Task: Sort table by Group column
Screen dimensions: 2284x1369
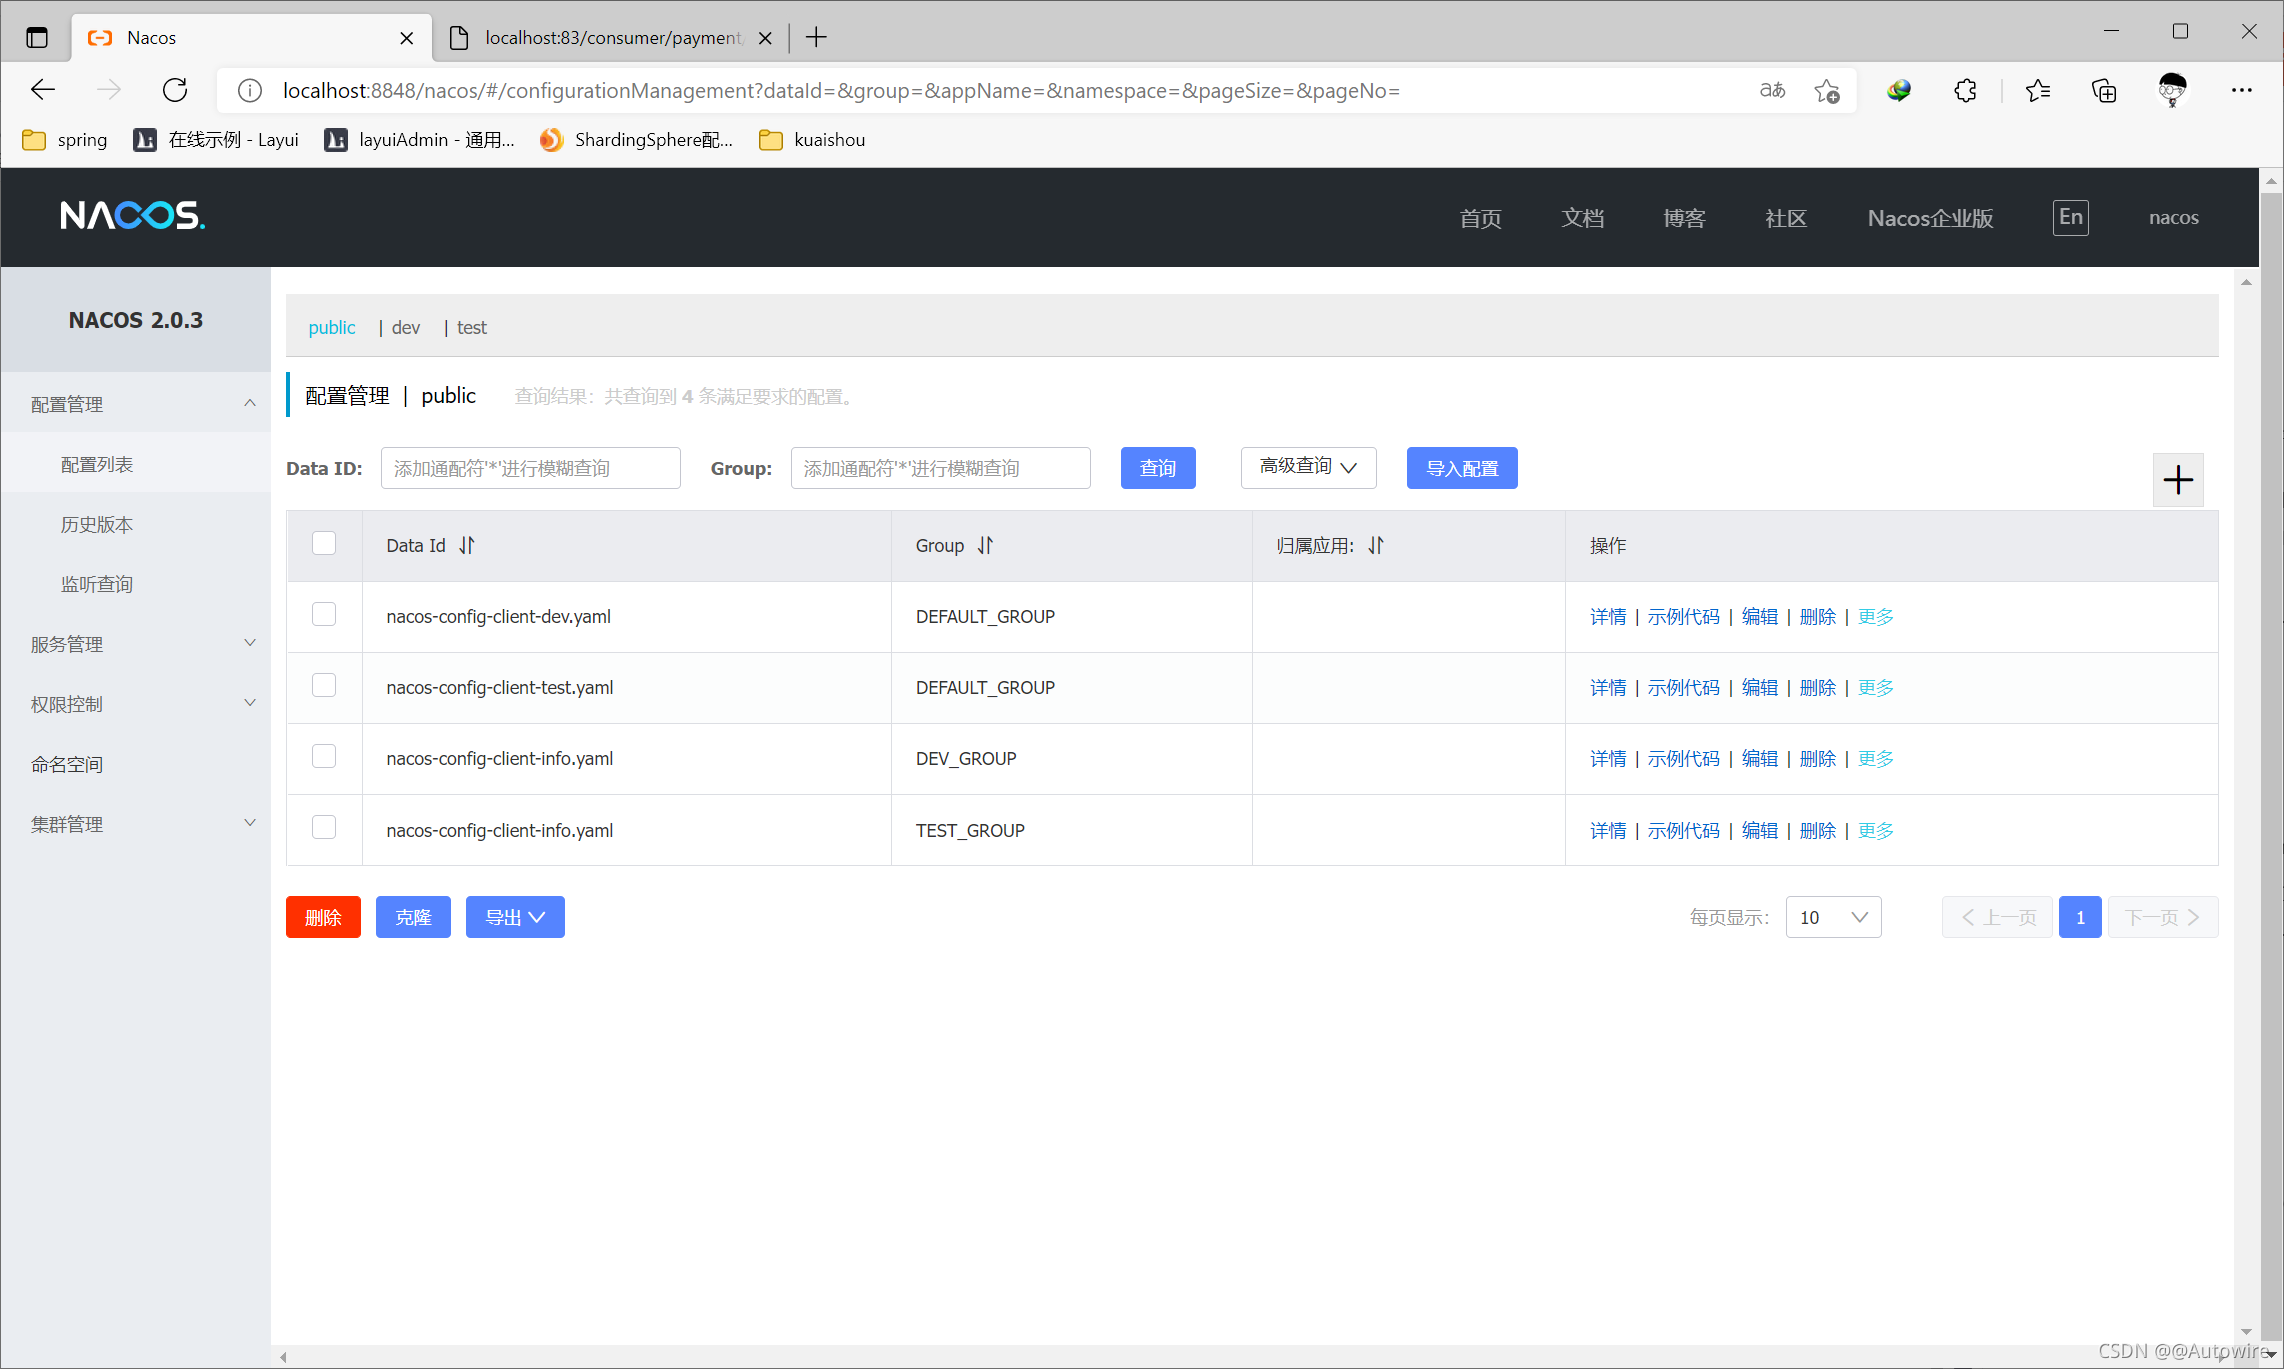Action: coord(986,545)
